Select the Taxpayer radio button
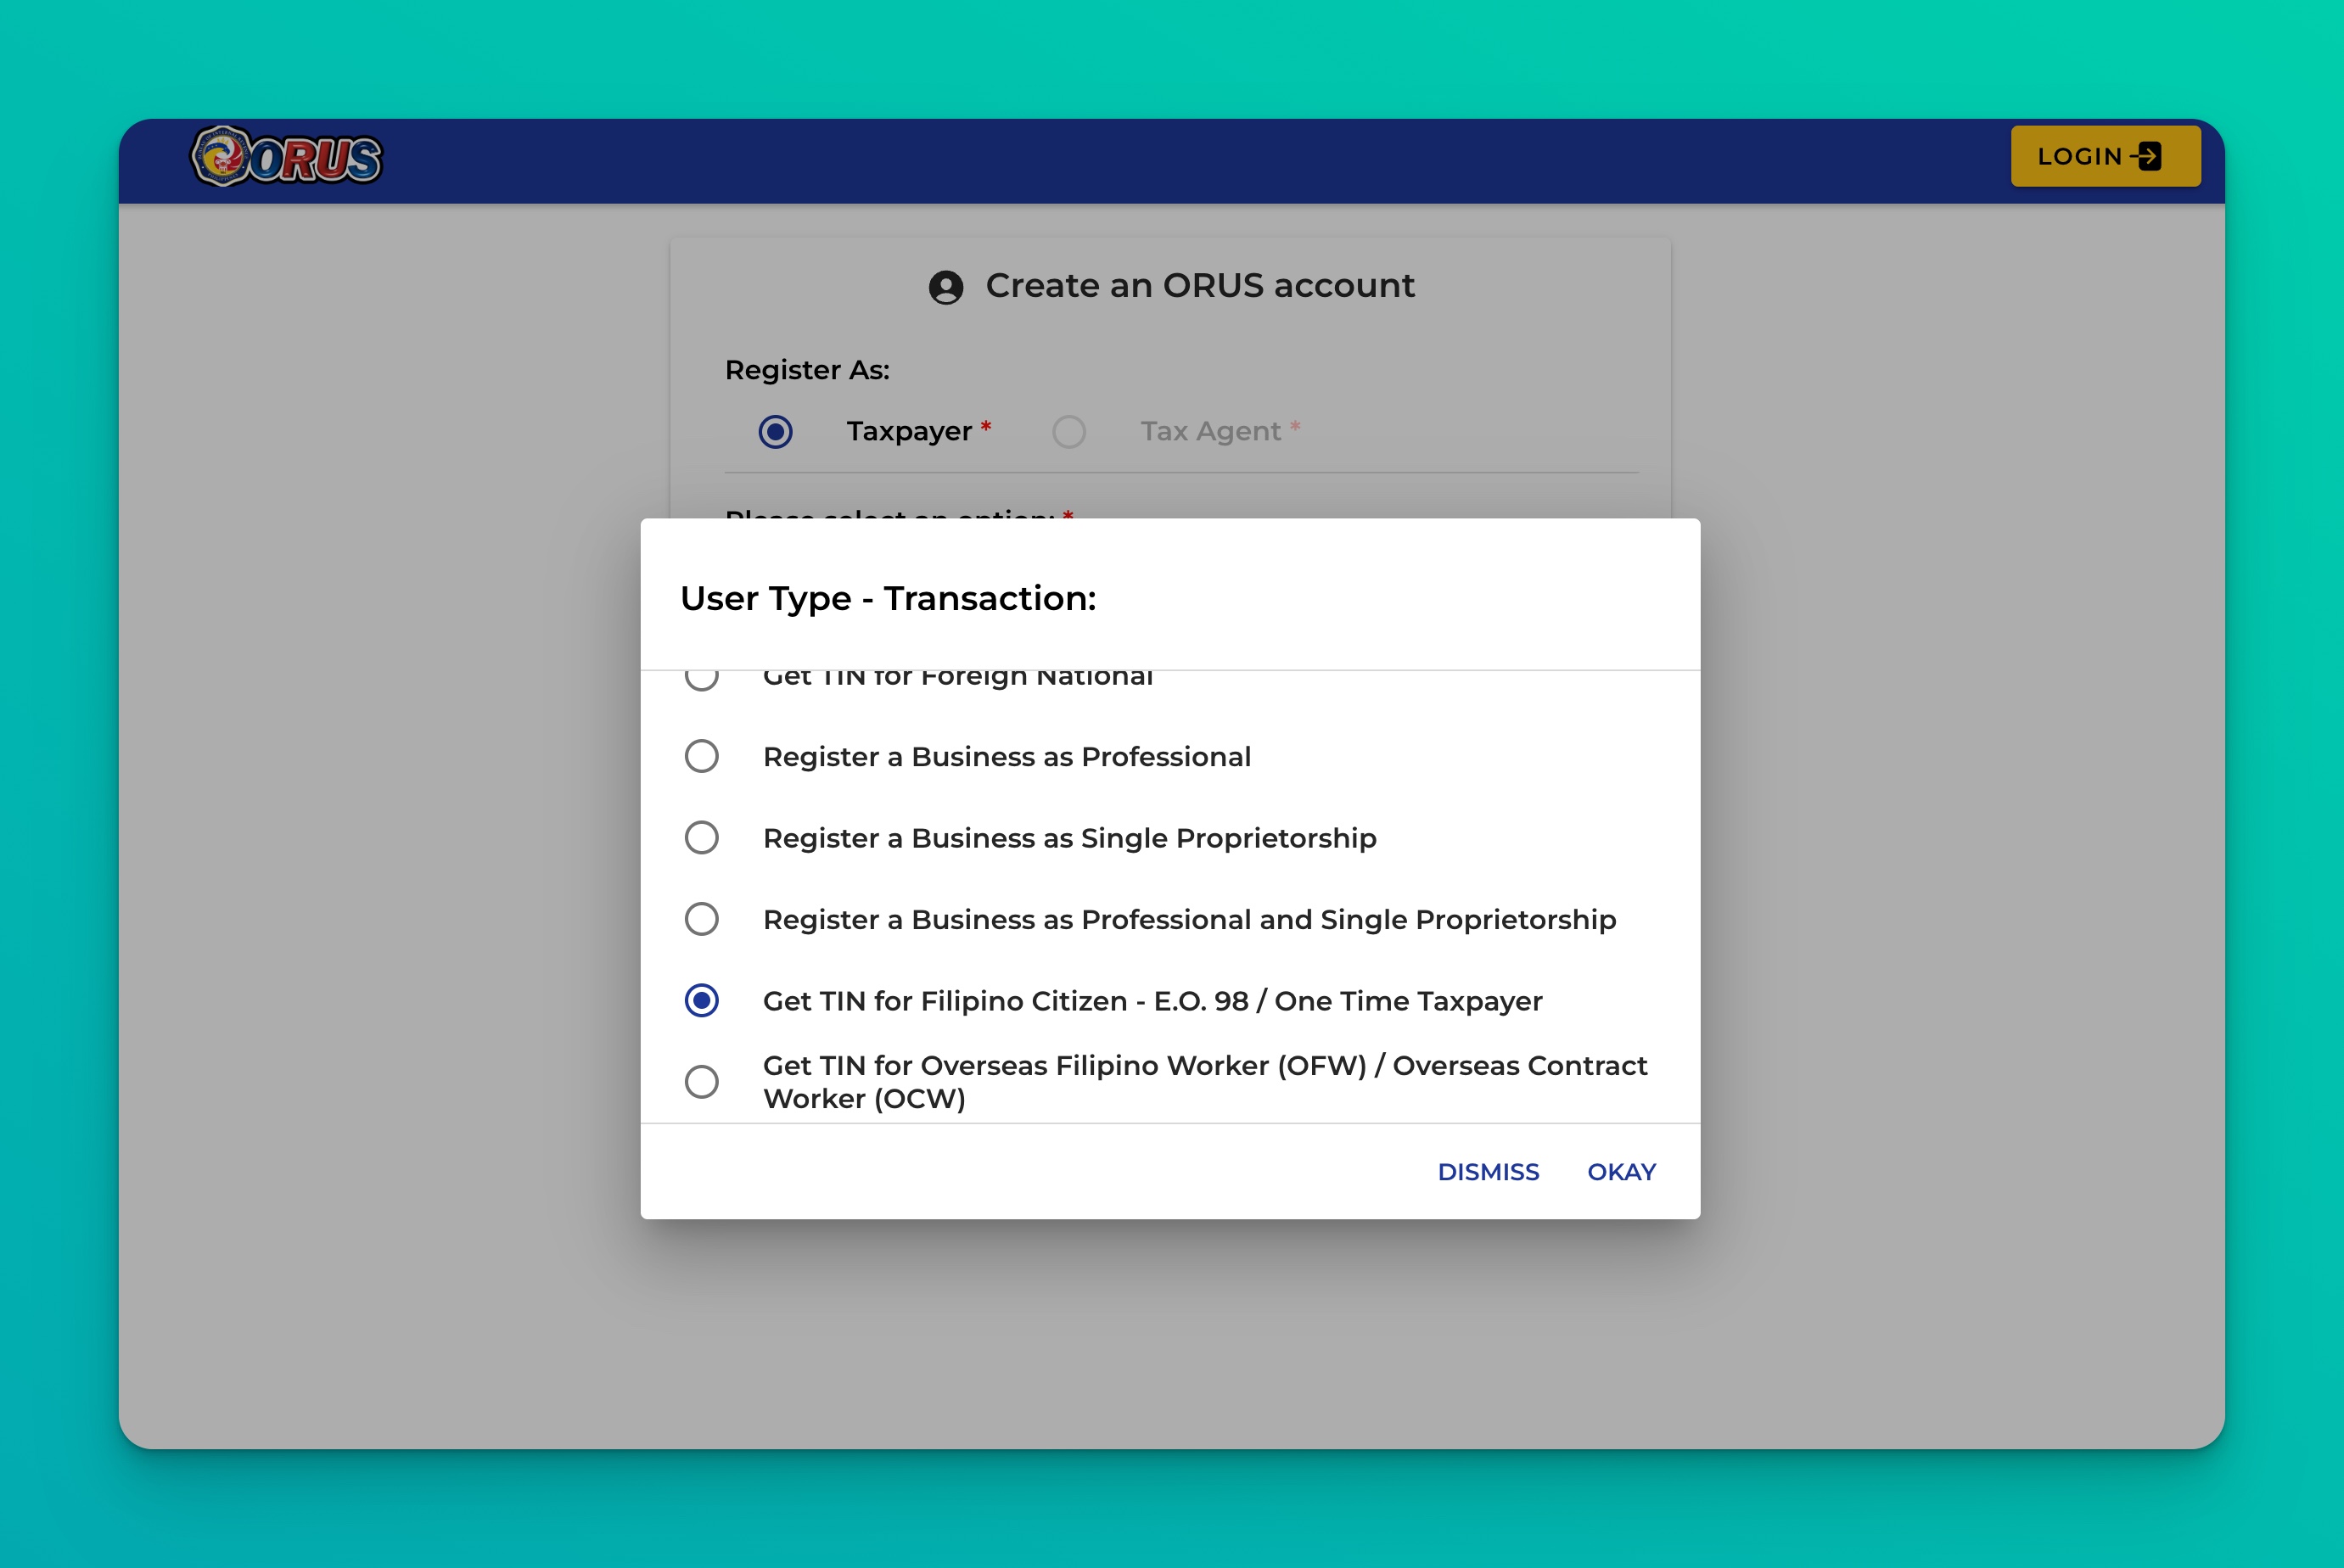2344x1568 pixels. tap(775, 431)
